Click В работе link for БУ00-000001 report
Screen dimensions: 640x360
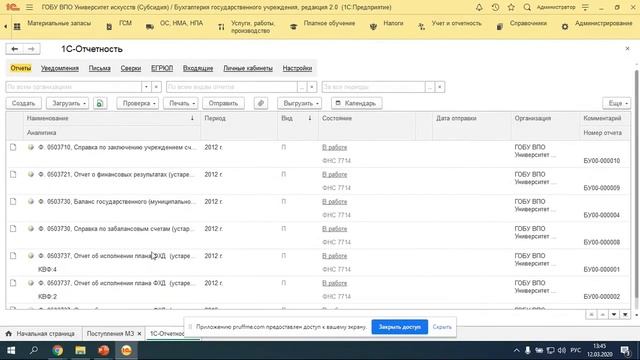[x=334, y=256]
